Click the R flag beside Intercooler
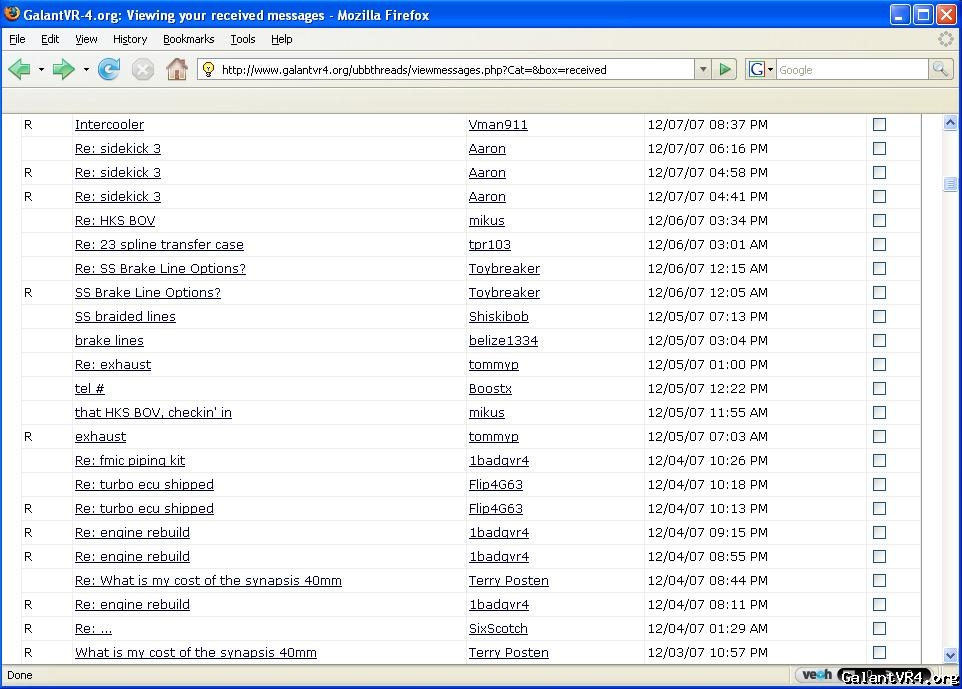962x689 pixels. (x=28, y=125)
